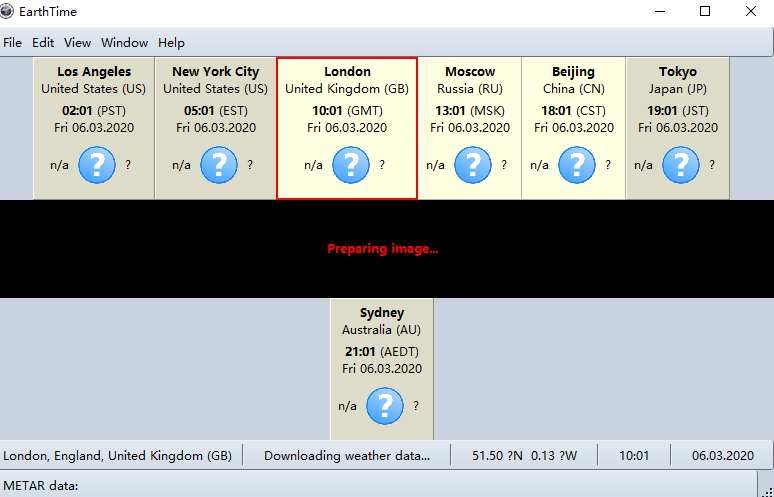Viewport: 774px width, 497px height.
Task: Click Tokyo unknown weather icon
Action: click(x=681, y=165)
